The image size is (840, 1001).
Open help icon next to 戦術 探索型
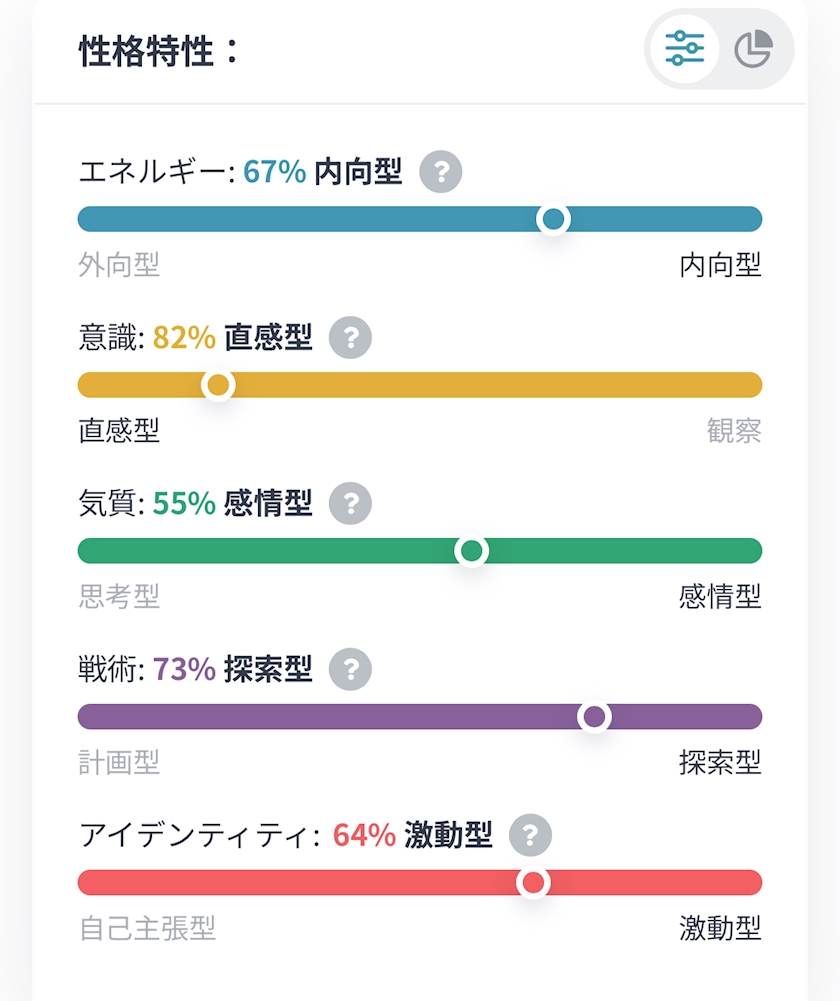(350, 669)
